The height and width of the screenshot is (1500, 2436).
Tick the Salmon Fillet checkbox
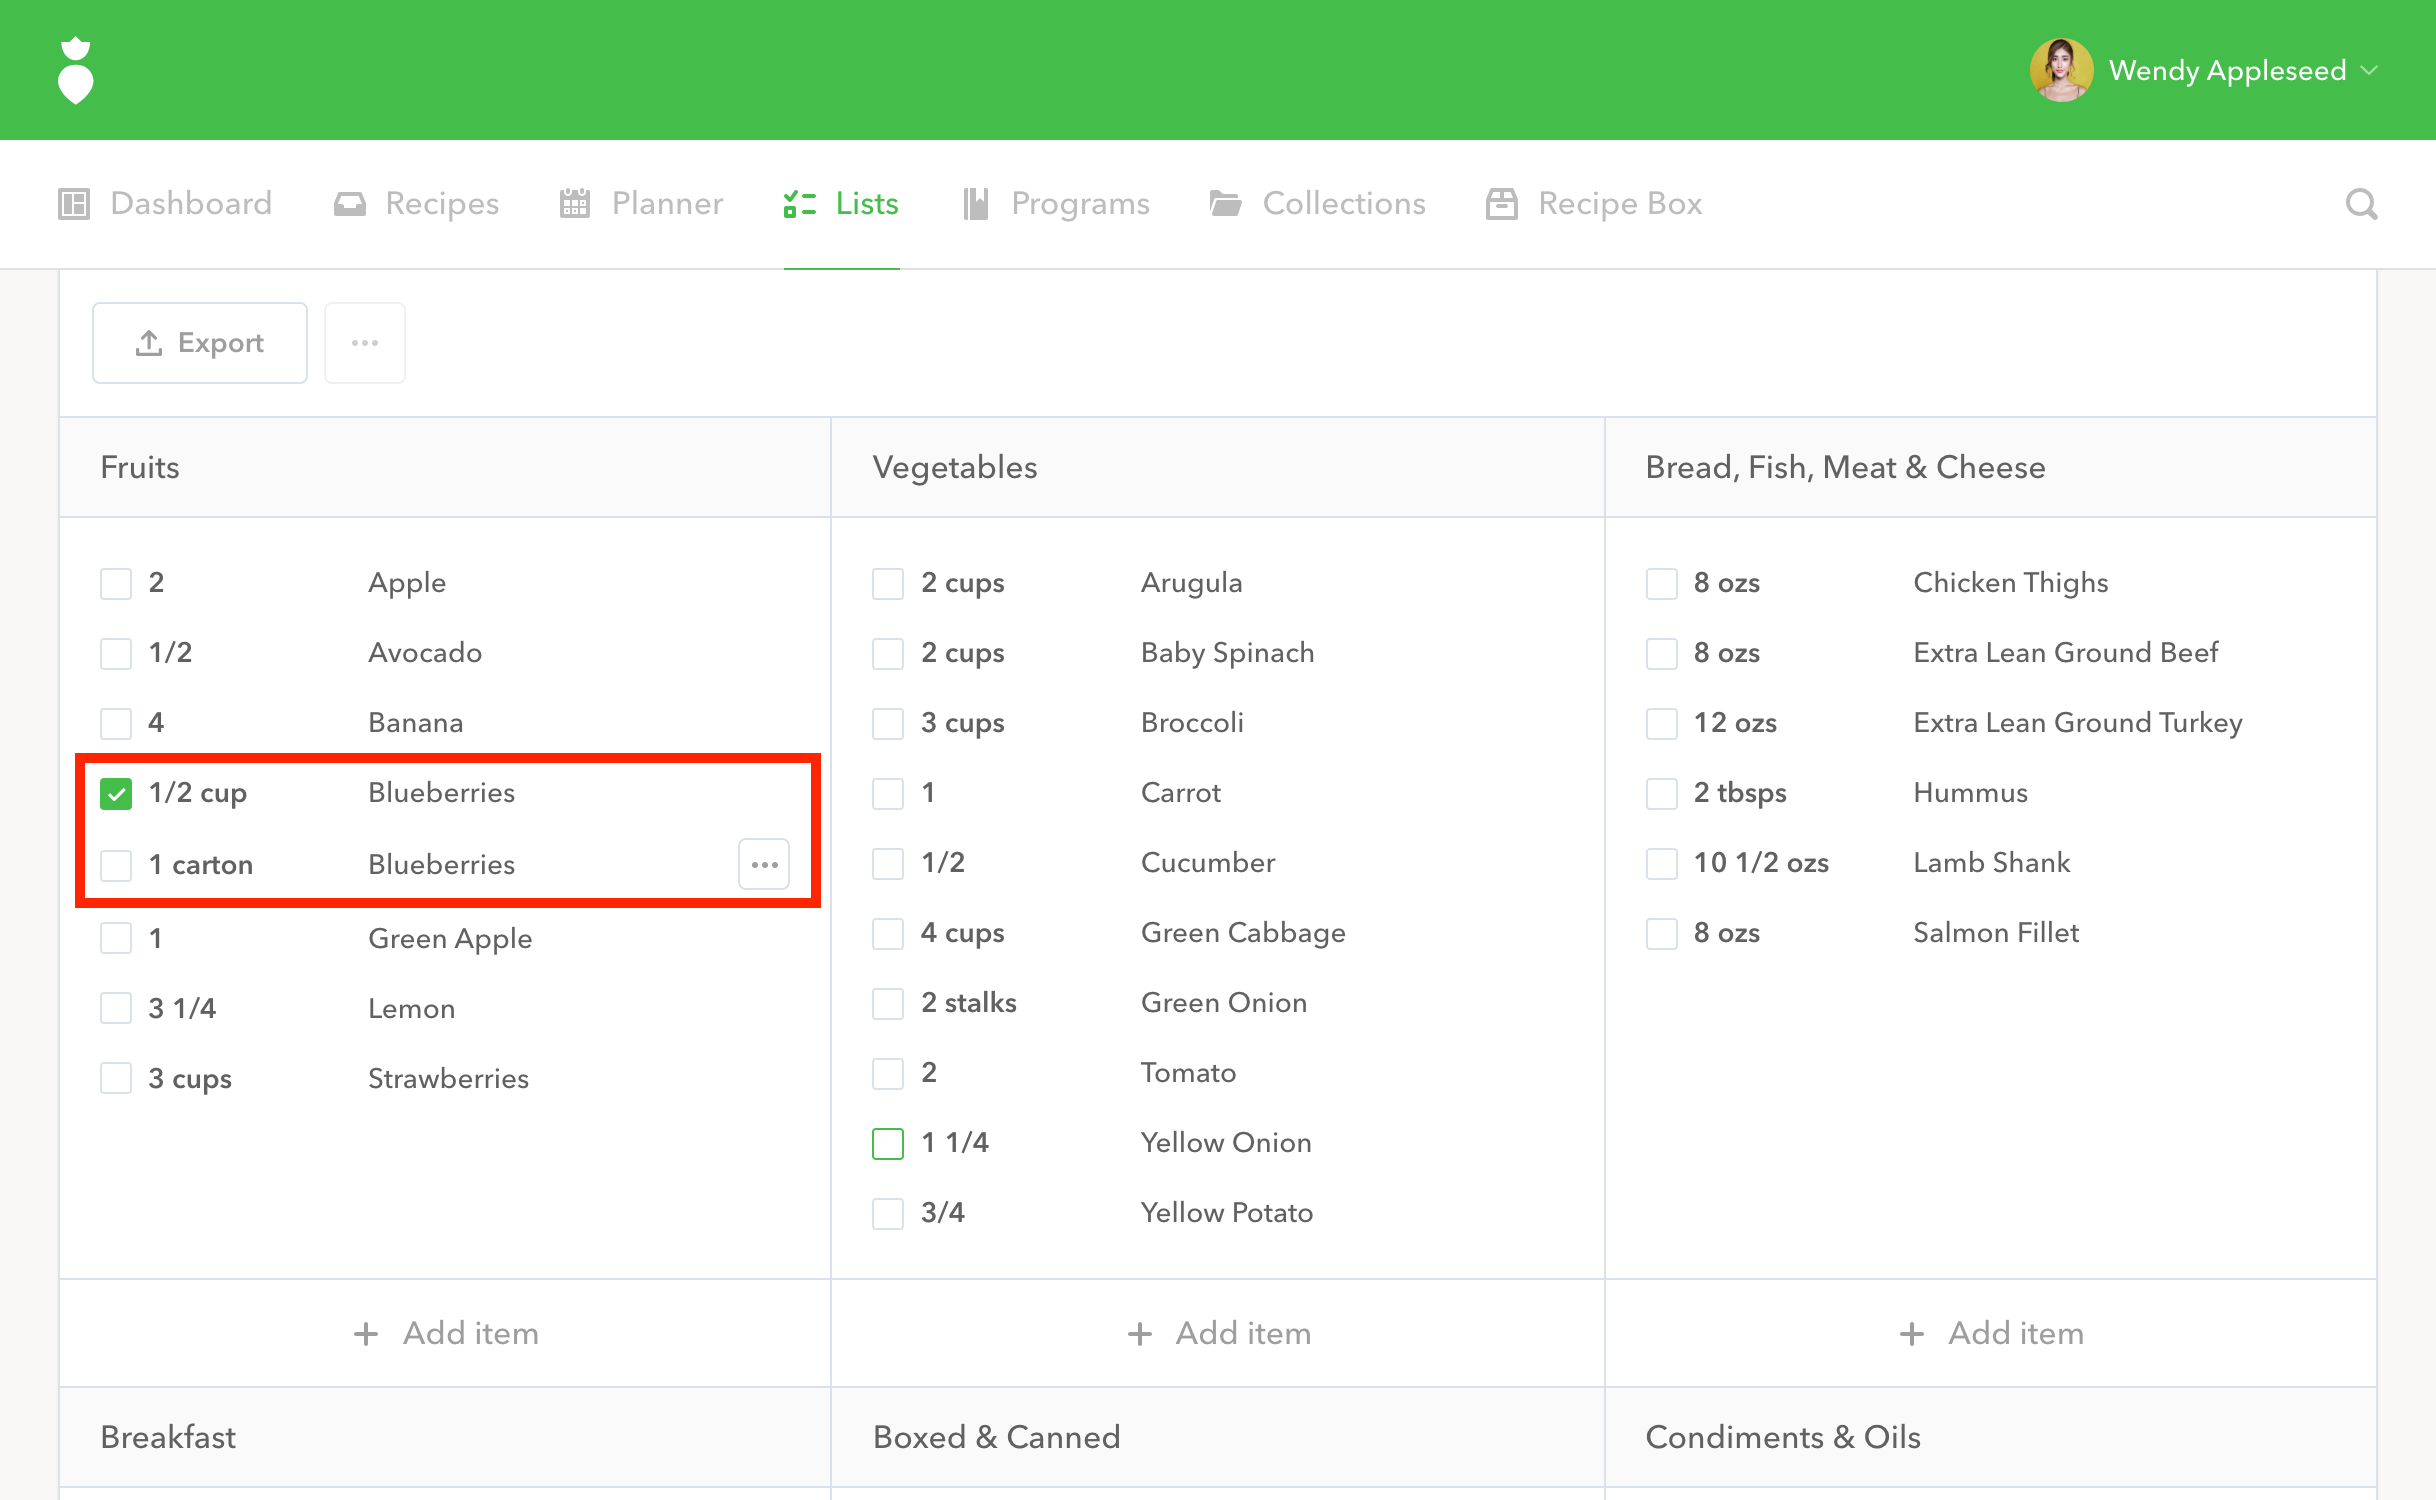click(1661, 933)
